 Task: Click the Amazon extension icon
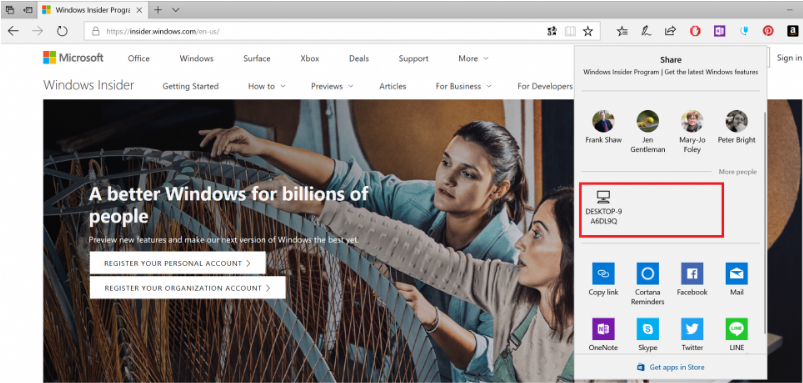793,31
